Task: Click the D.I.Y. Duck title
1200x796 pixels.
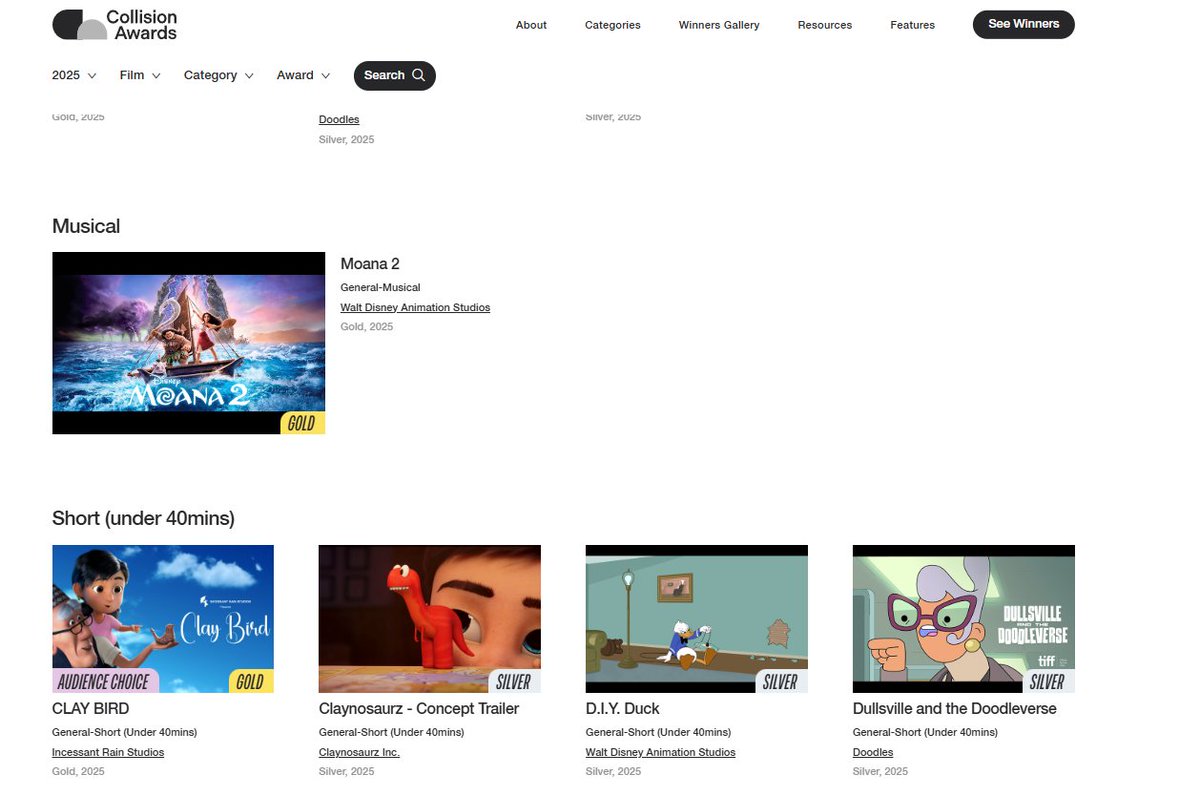Action: [623, 709]
